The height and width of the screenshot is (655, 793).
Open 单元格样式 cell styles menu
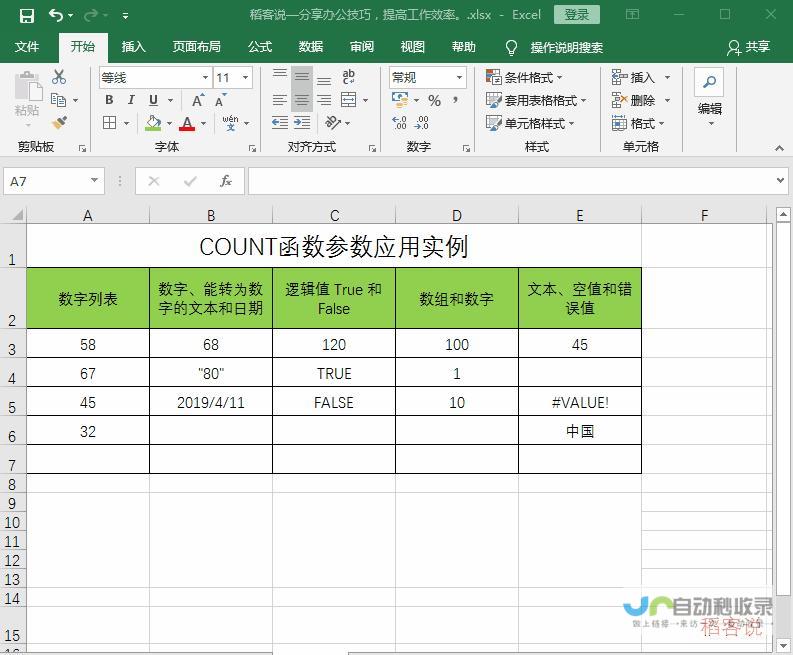coord(530,123)
